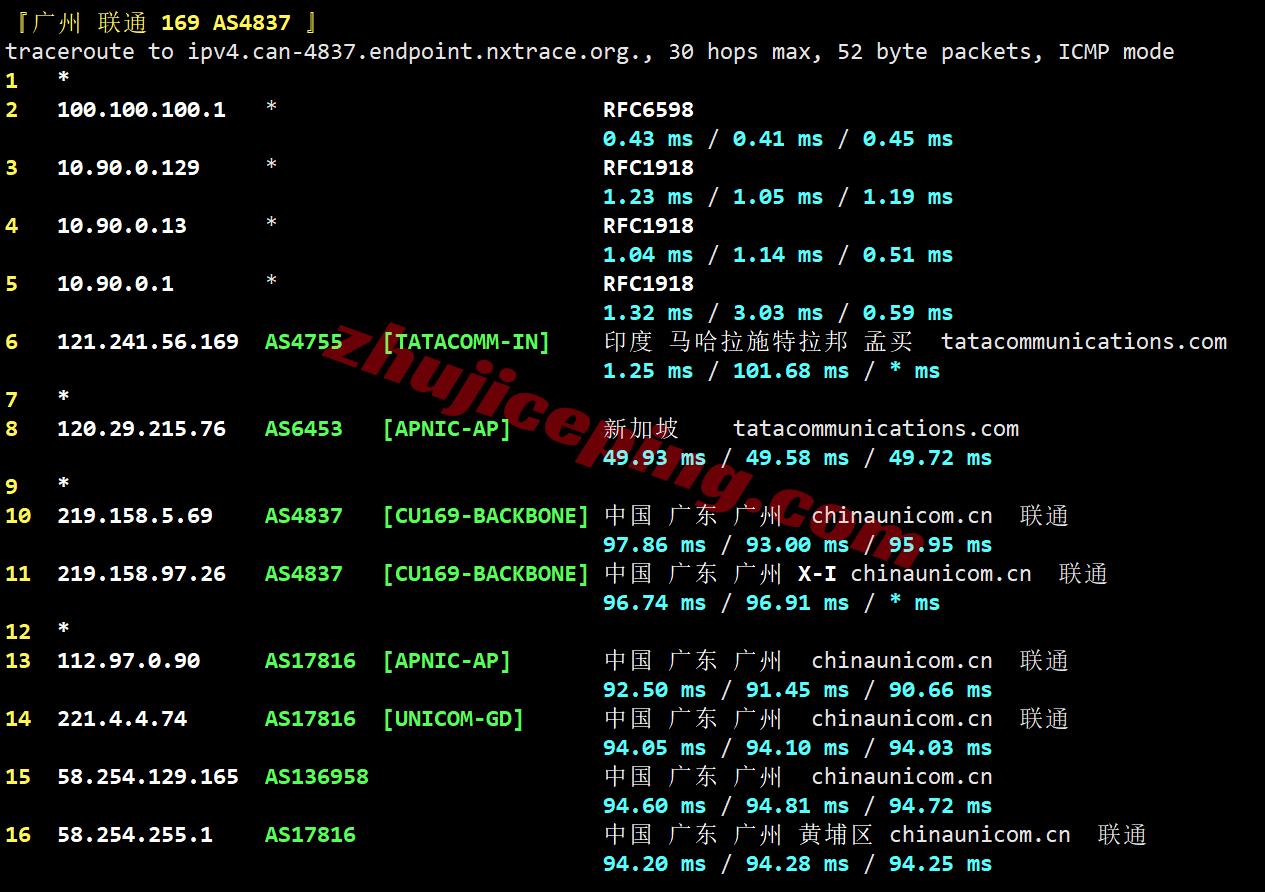Select IP address 58.254.255.1
1265x892 pixels.
pyautogui.click(x=135, y=835)
